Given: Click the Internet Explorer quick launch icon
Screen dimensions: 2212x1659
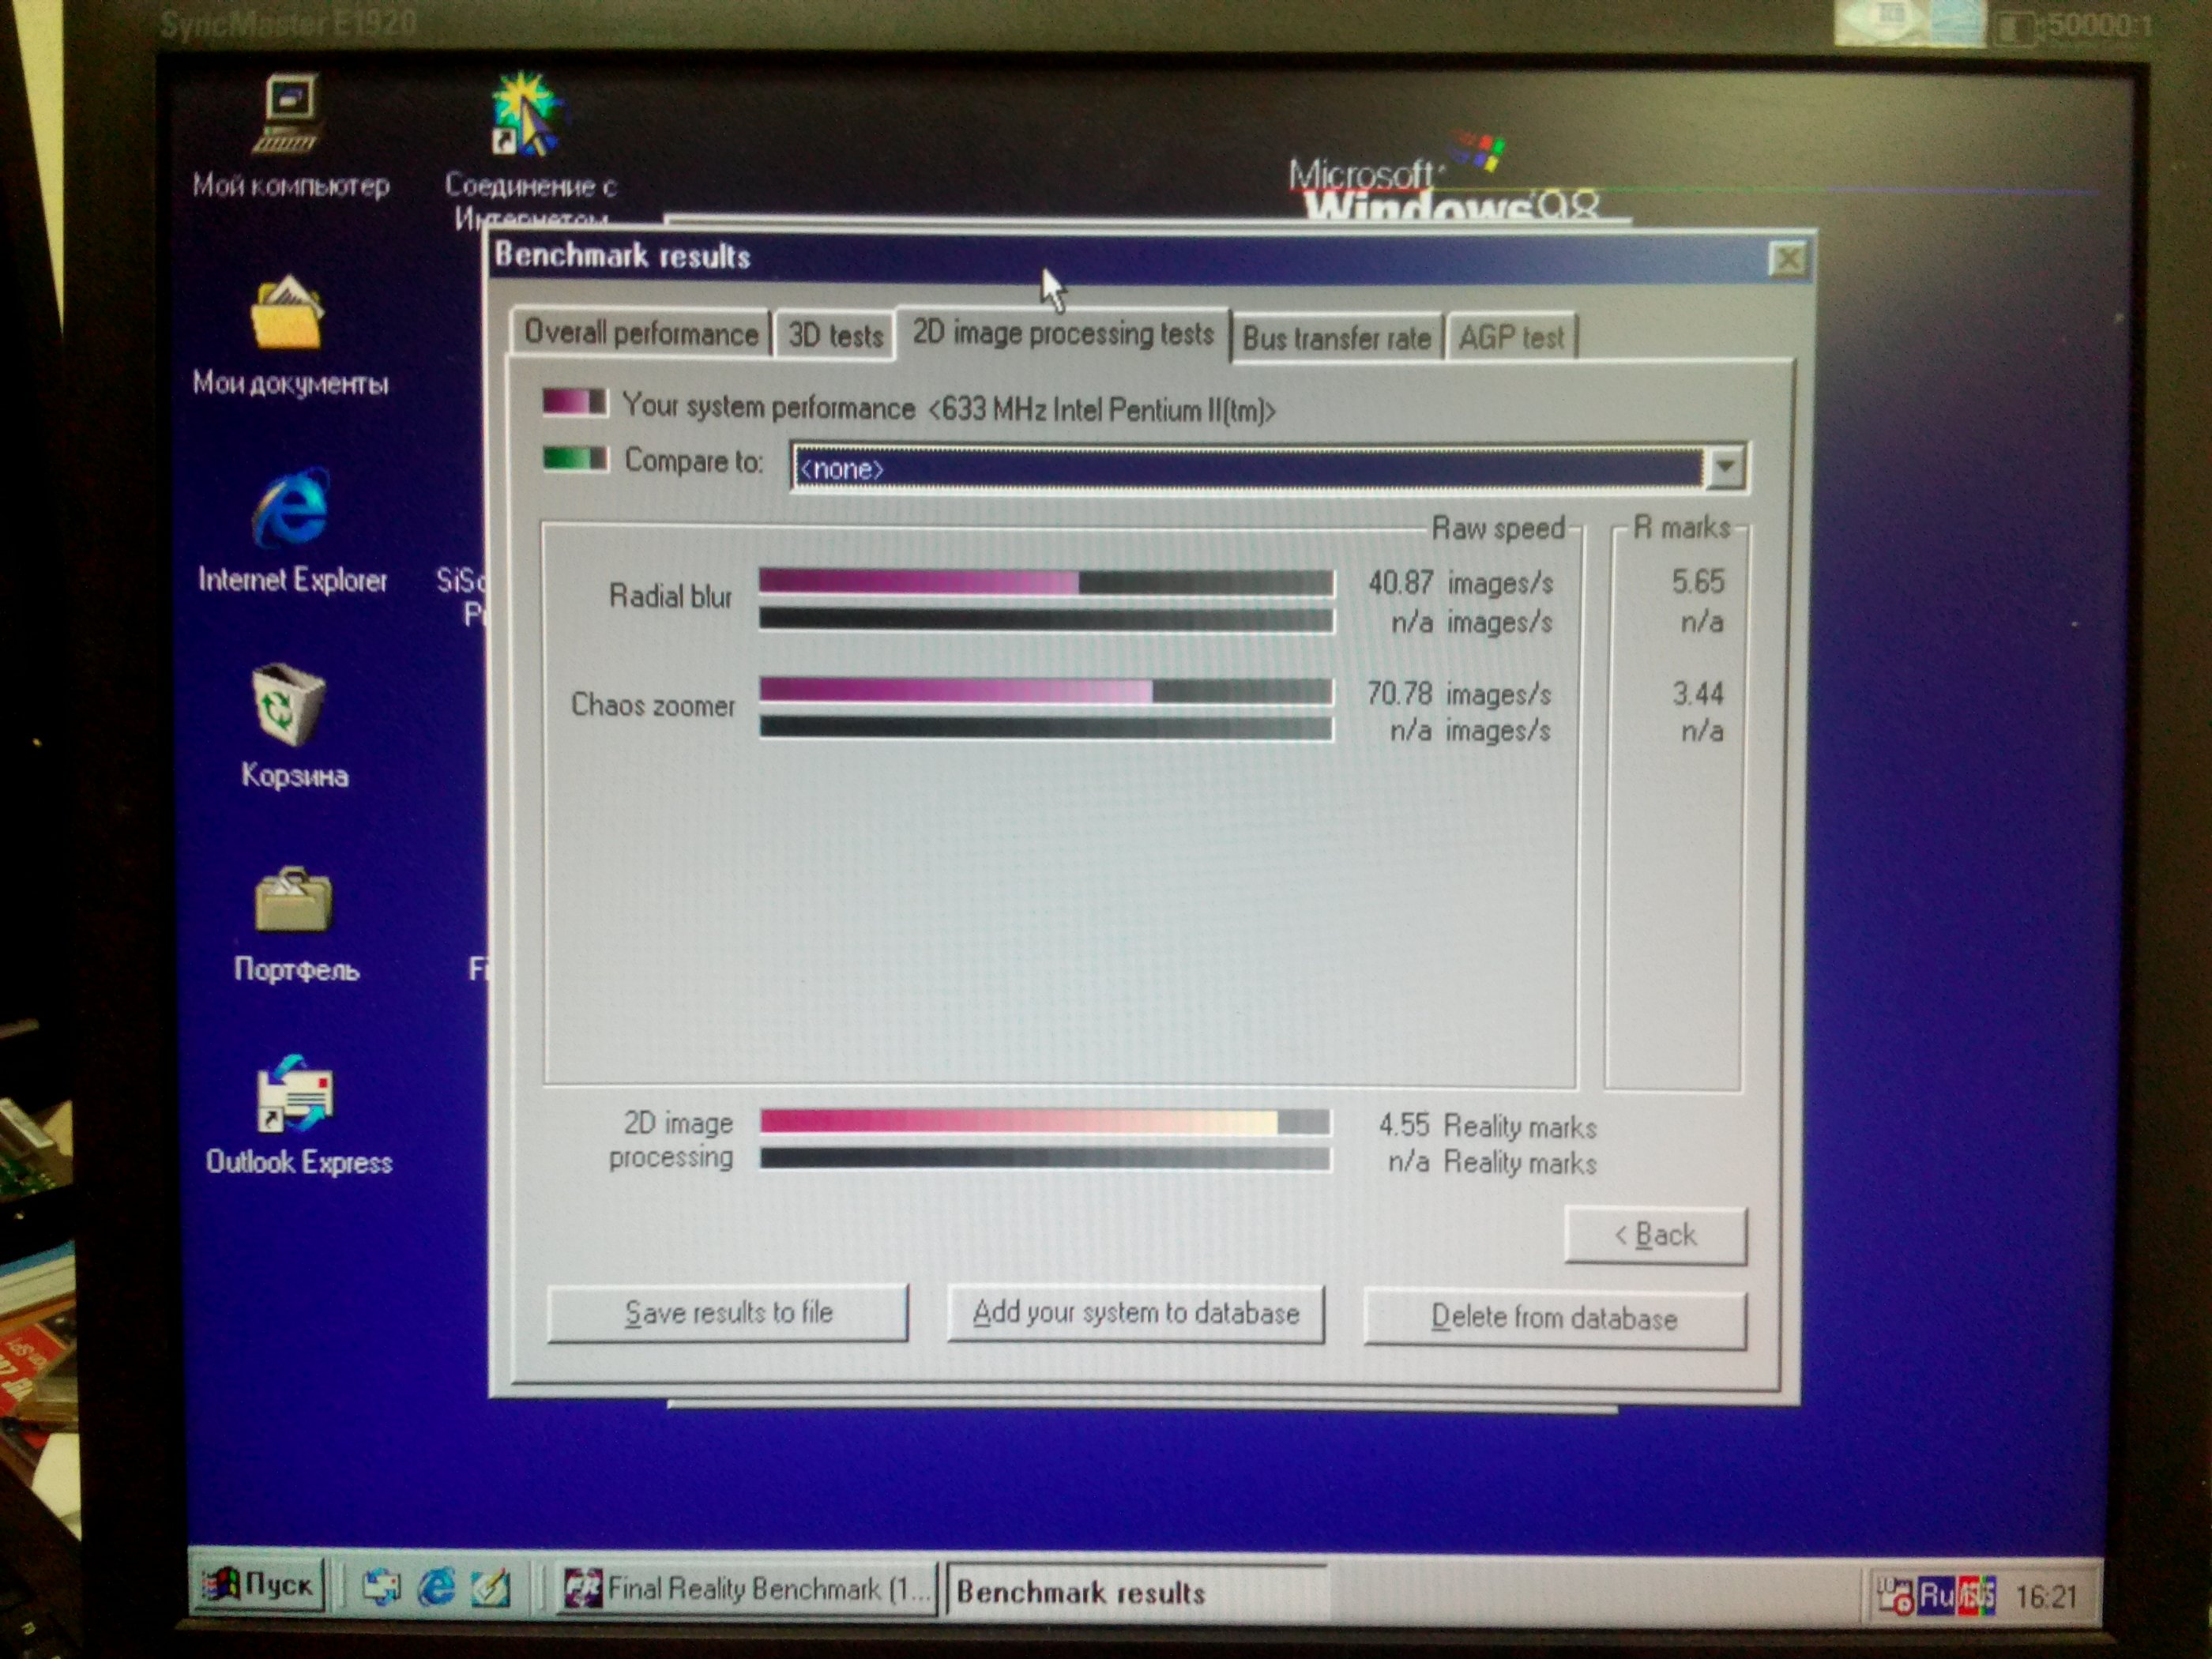Looking at the screenshot, I should pyautogui.click(x=437, y=1587).
